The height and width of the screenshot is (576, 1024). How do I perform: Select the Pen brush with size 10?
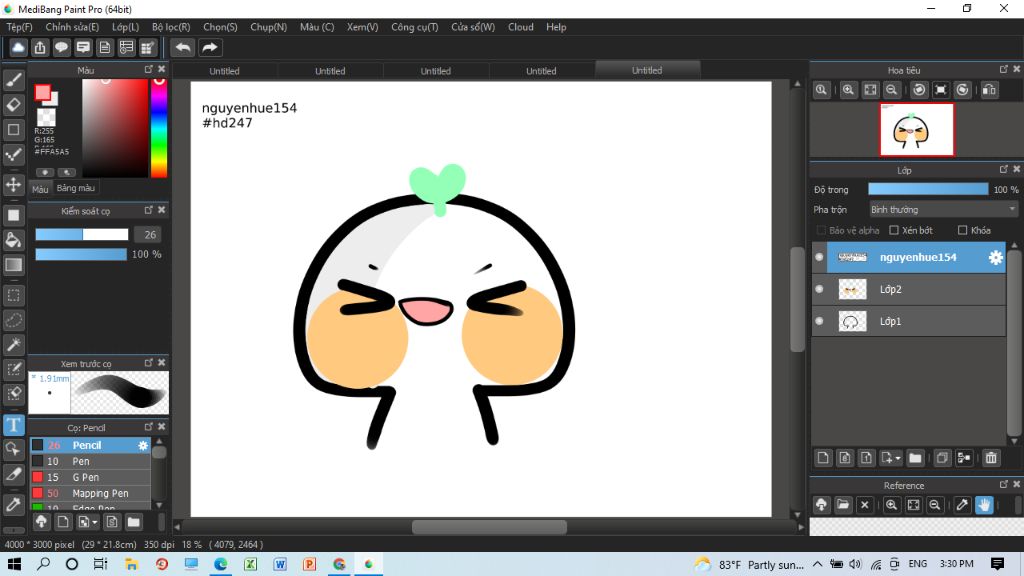coord(90,461)
